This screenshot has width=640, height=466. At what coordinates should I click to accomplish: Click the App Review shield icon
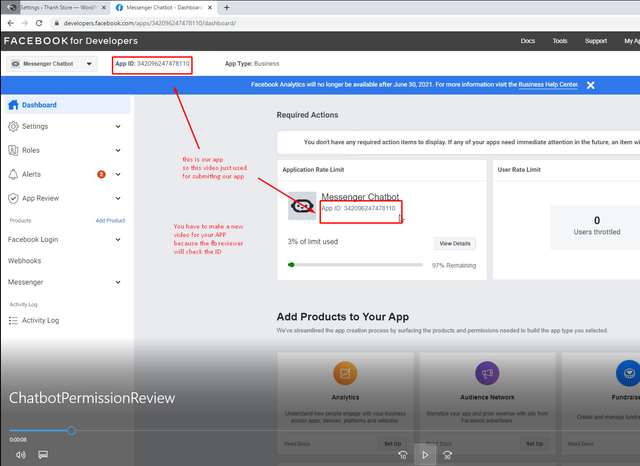13,198
